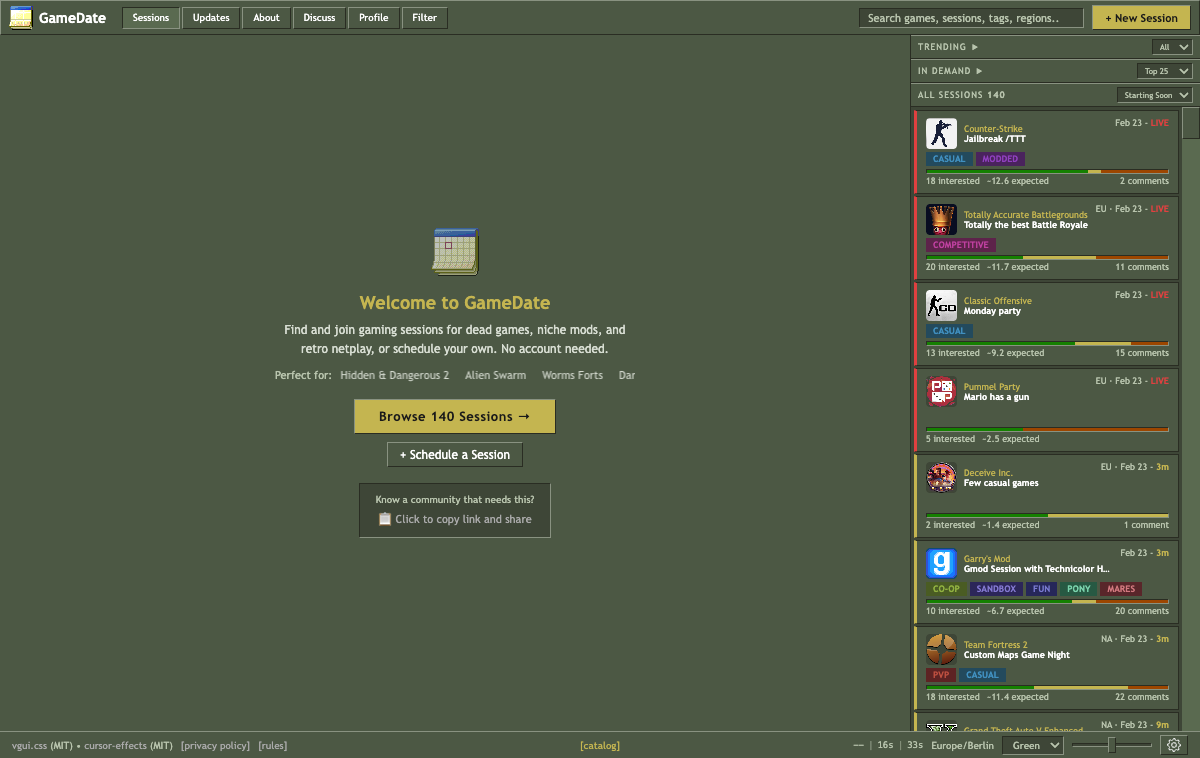Open settings via the gear icon
The image size is (1200, 758).
pos(1174,745)
